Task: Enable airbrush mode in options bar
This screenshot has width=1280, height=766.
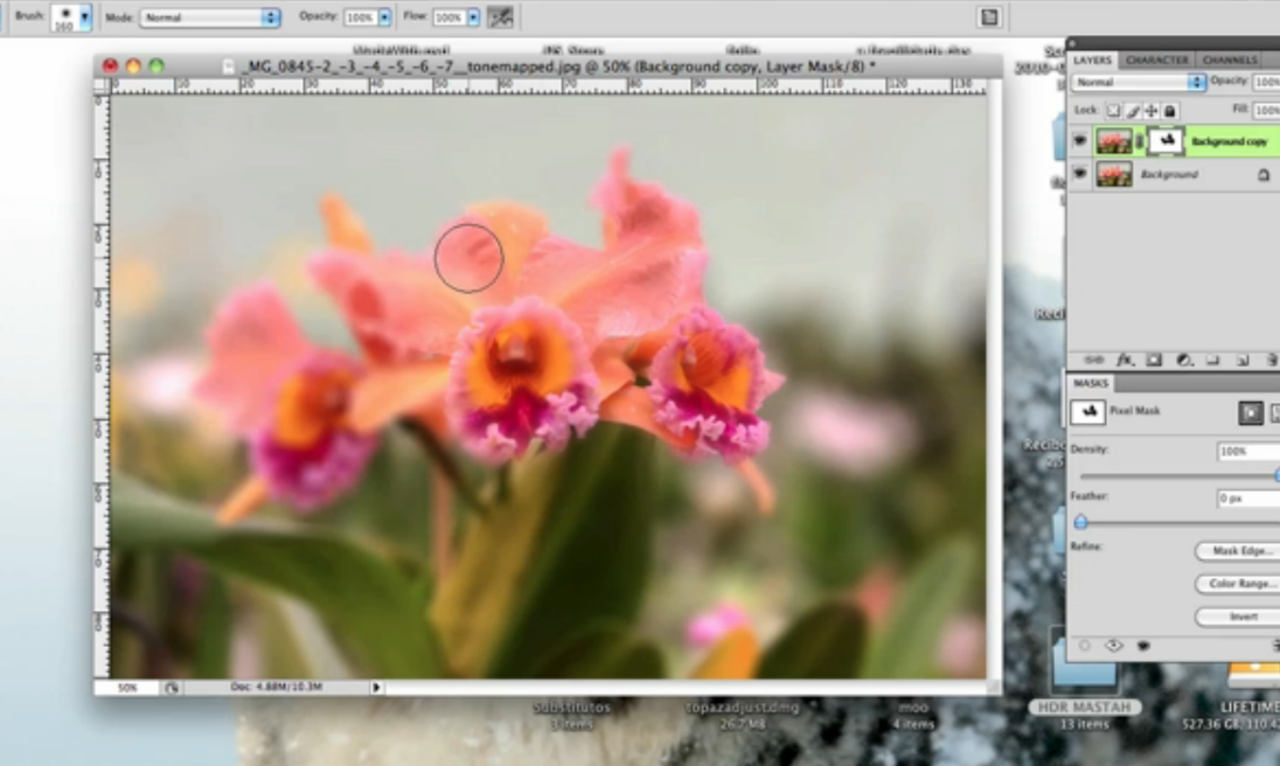Action: [x=500, y=17]
